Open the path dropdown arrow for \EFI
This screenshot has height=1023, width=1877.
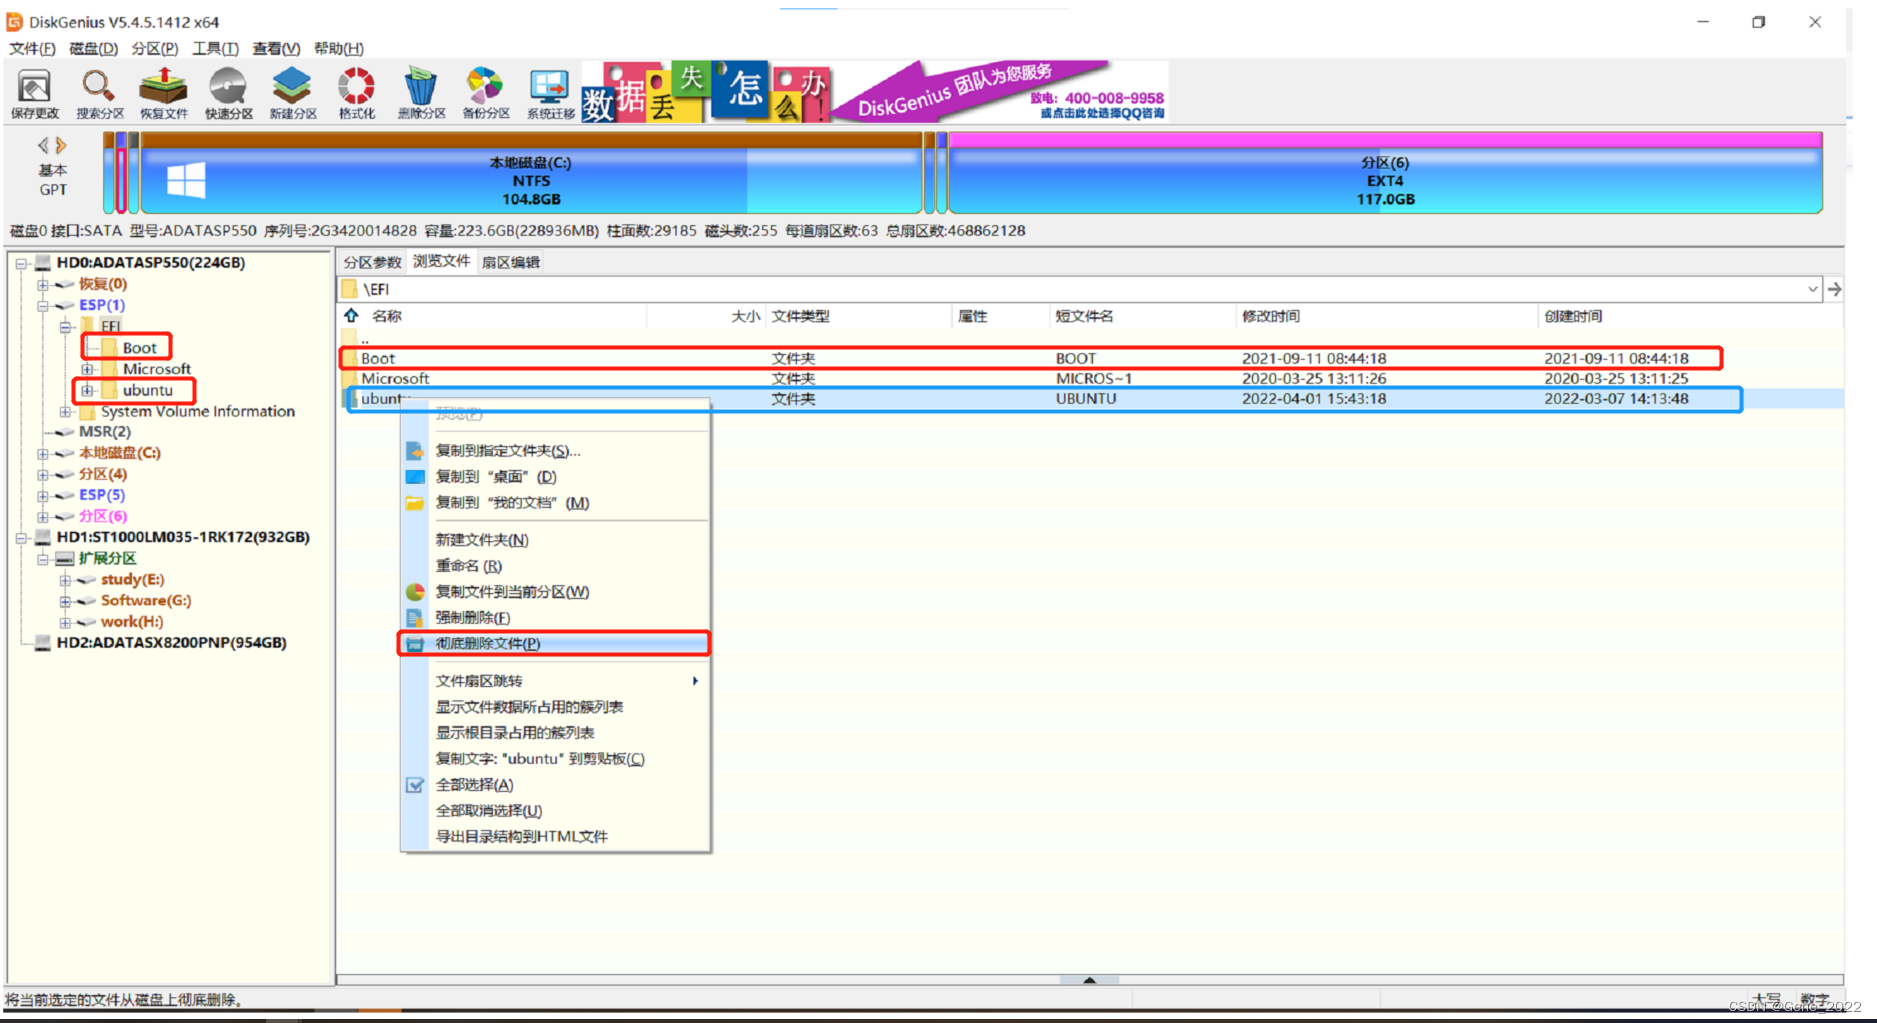1812,289
